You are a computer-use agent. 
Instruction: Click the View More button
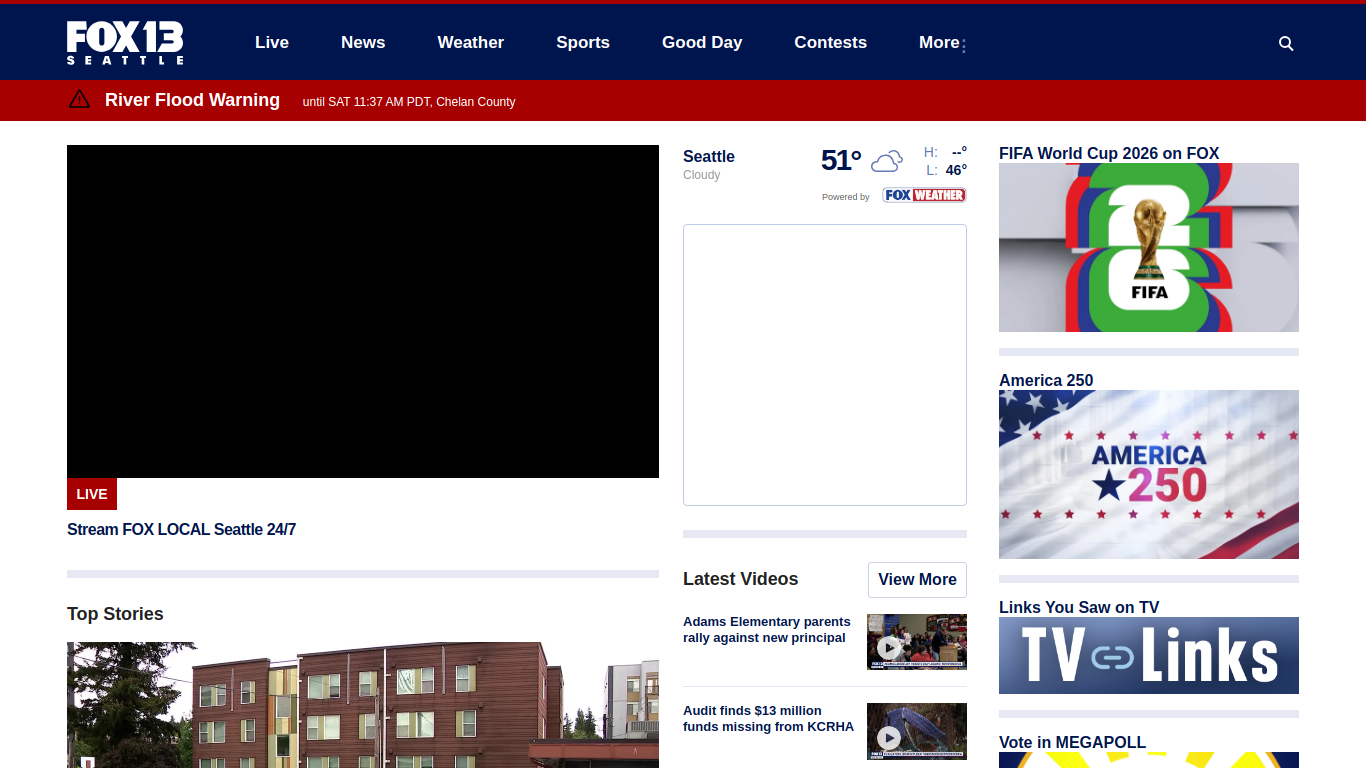pos(917,579)
